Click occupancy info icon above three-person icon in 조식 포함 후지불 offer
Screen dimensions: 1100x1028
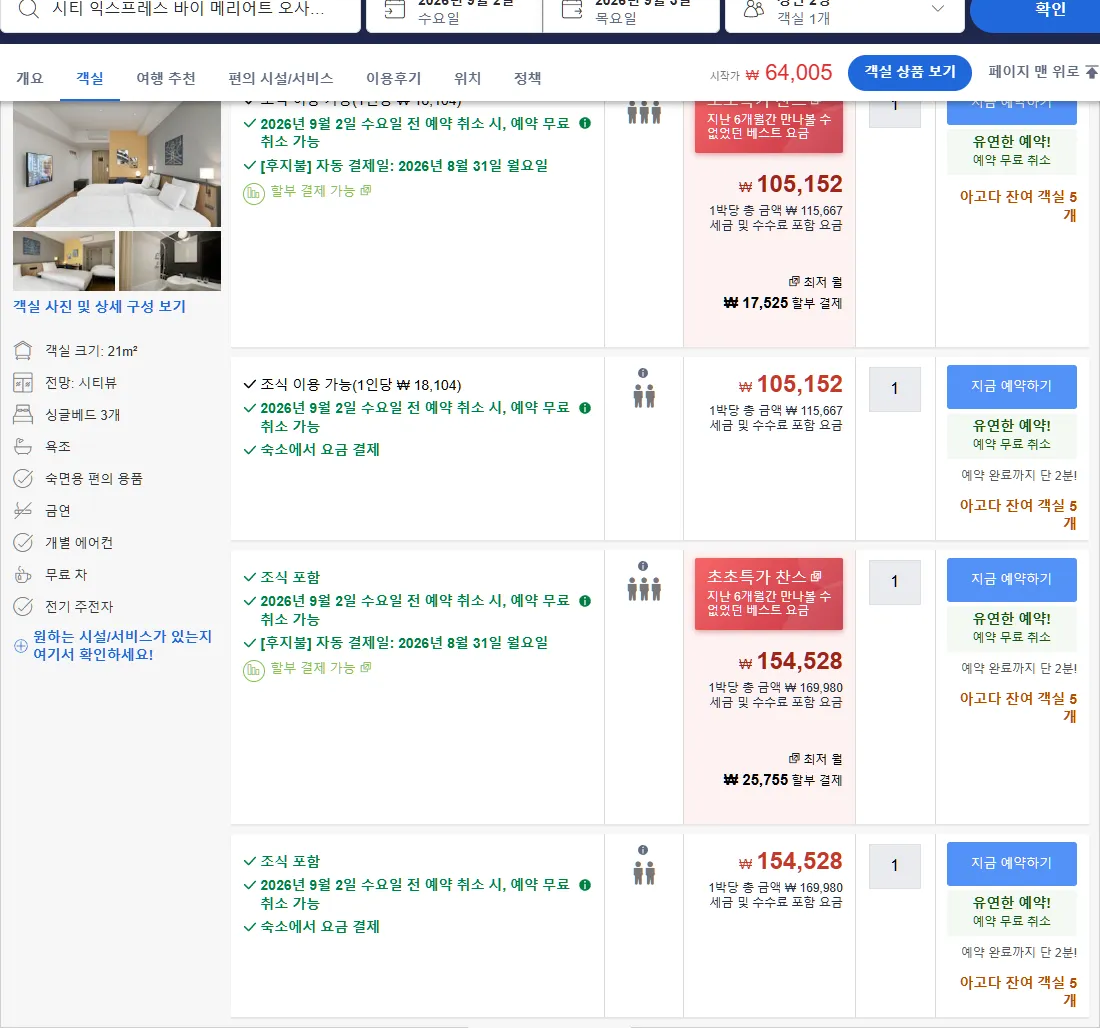643,566
